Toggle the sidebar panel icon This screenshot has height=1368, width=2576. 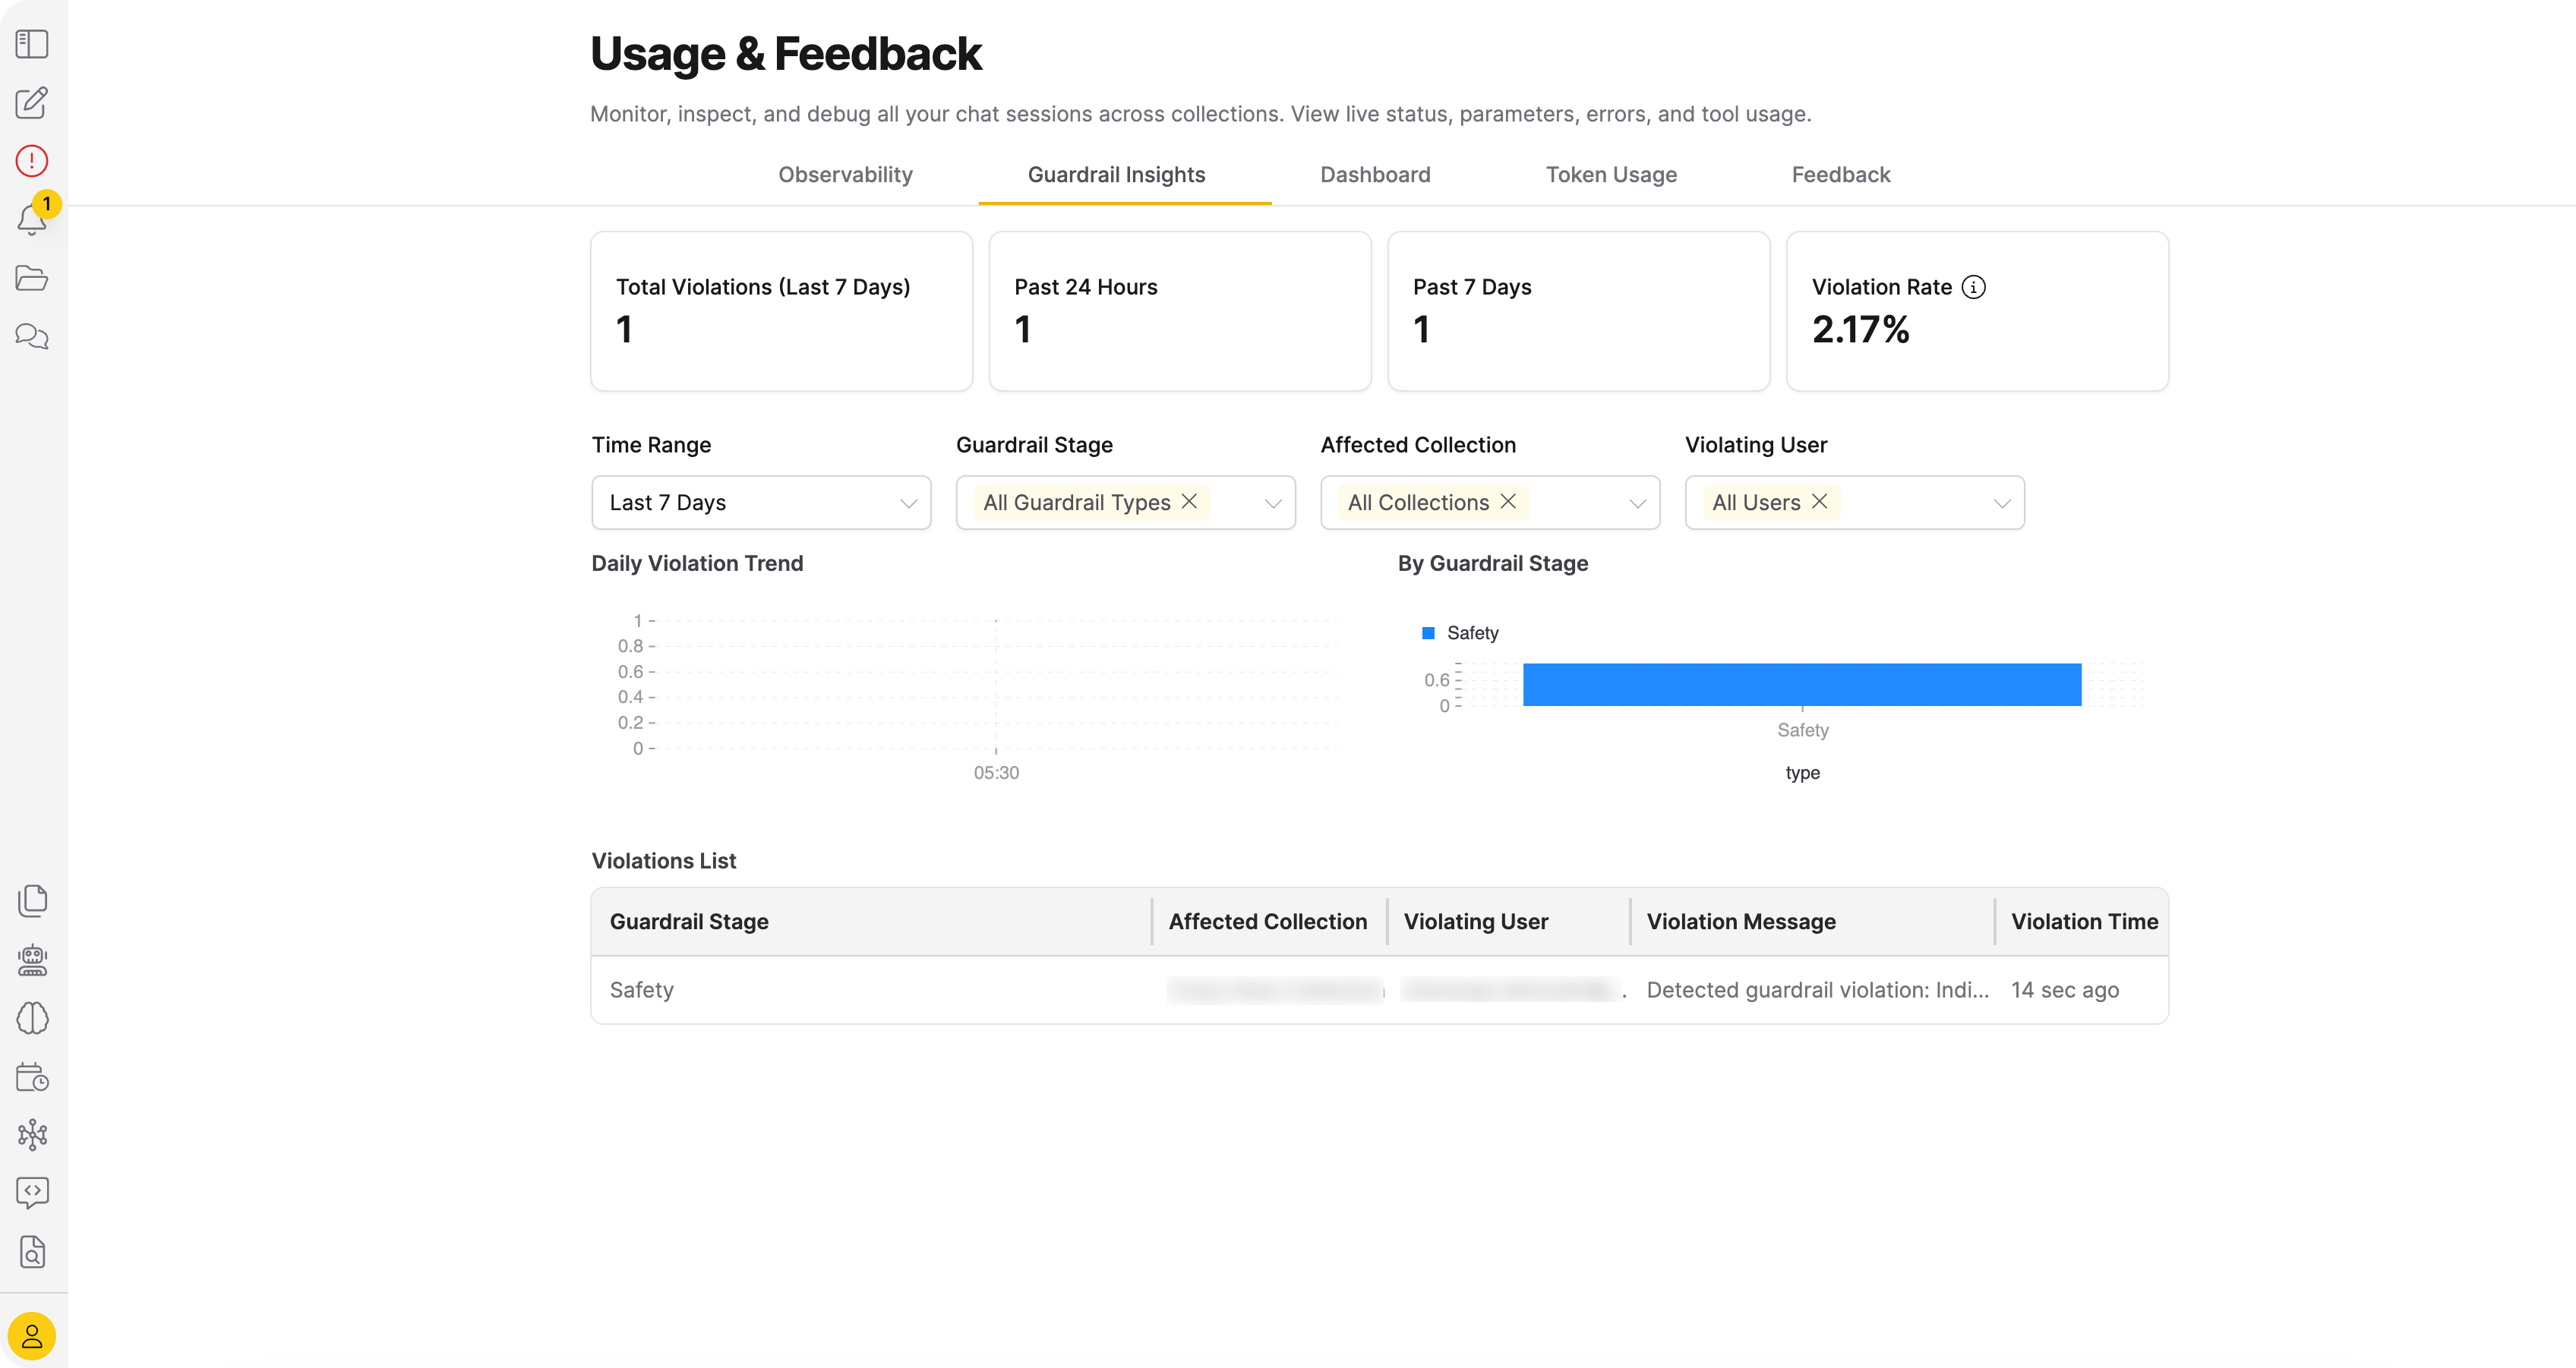pyautogui.click(x=32, y=44)
